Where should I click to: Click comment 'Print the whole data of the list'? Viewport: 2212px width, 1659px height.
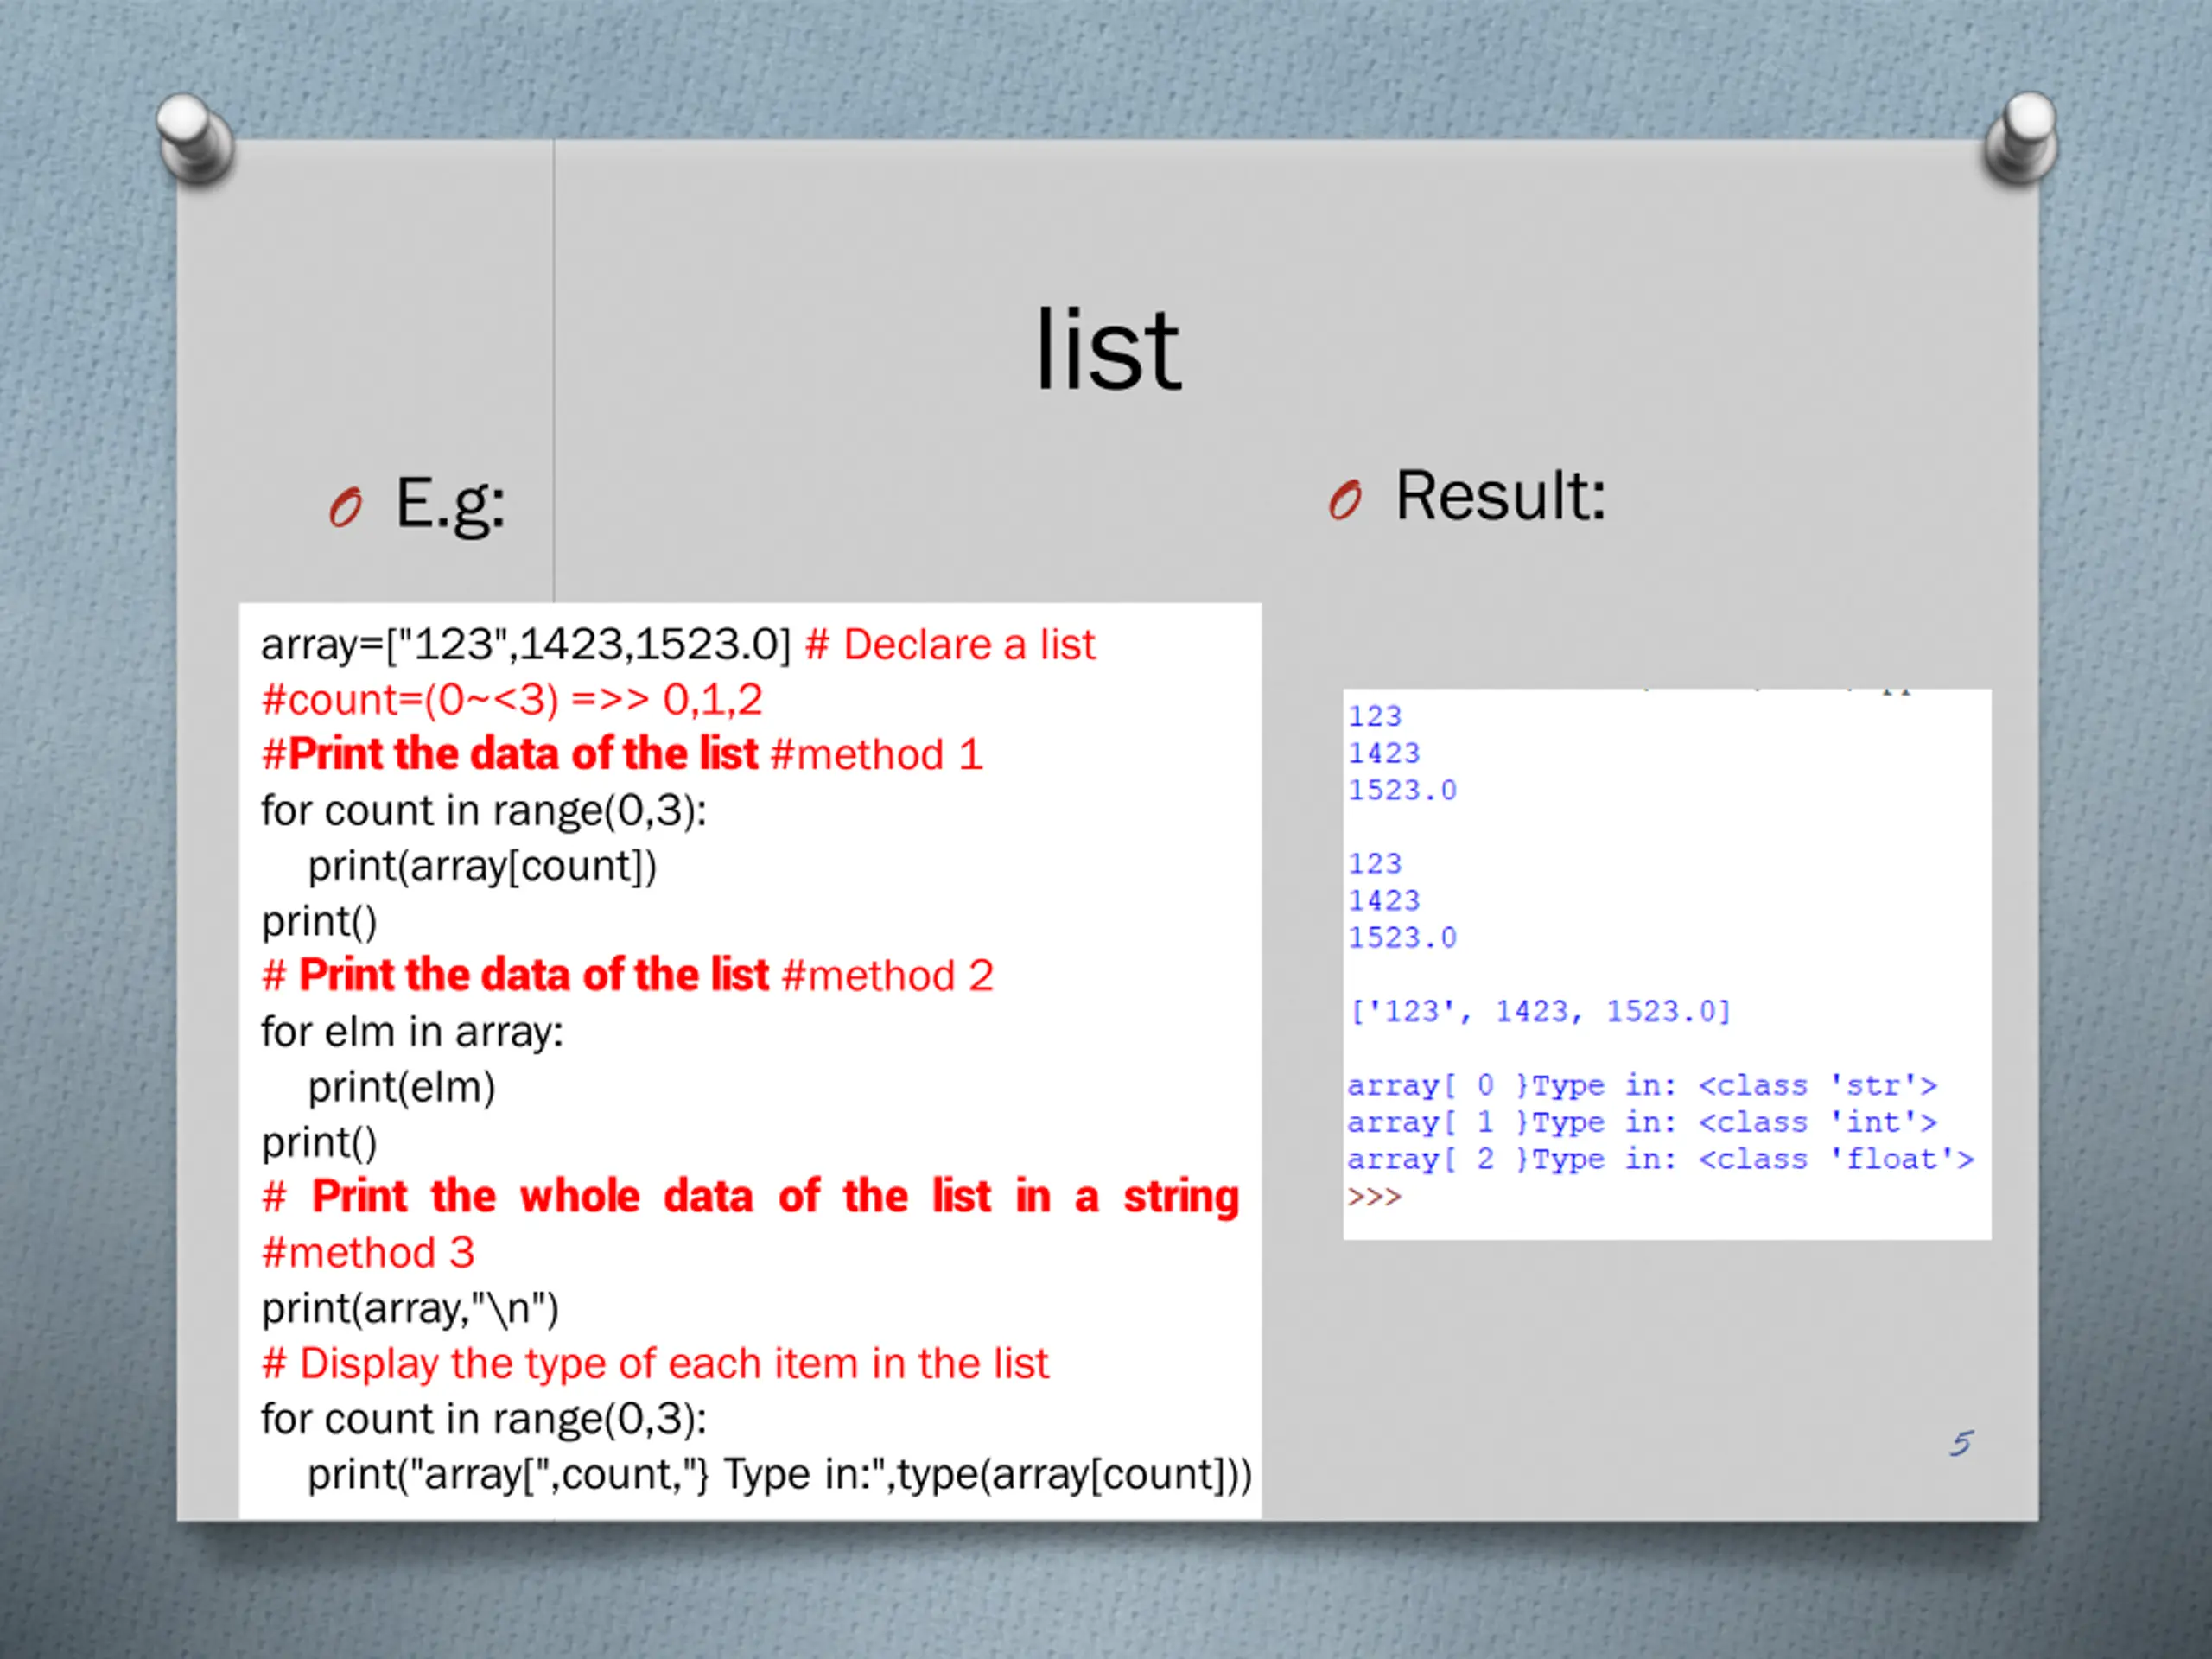[750, 1197]
